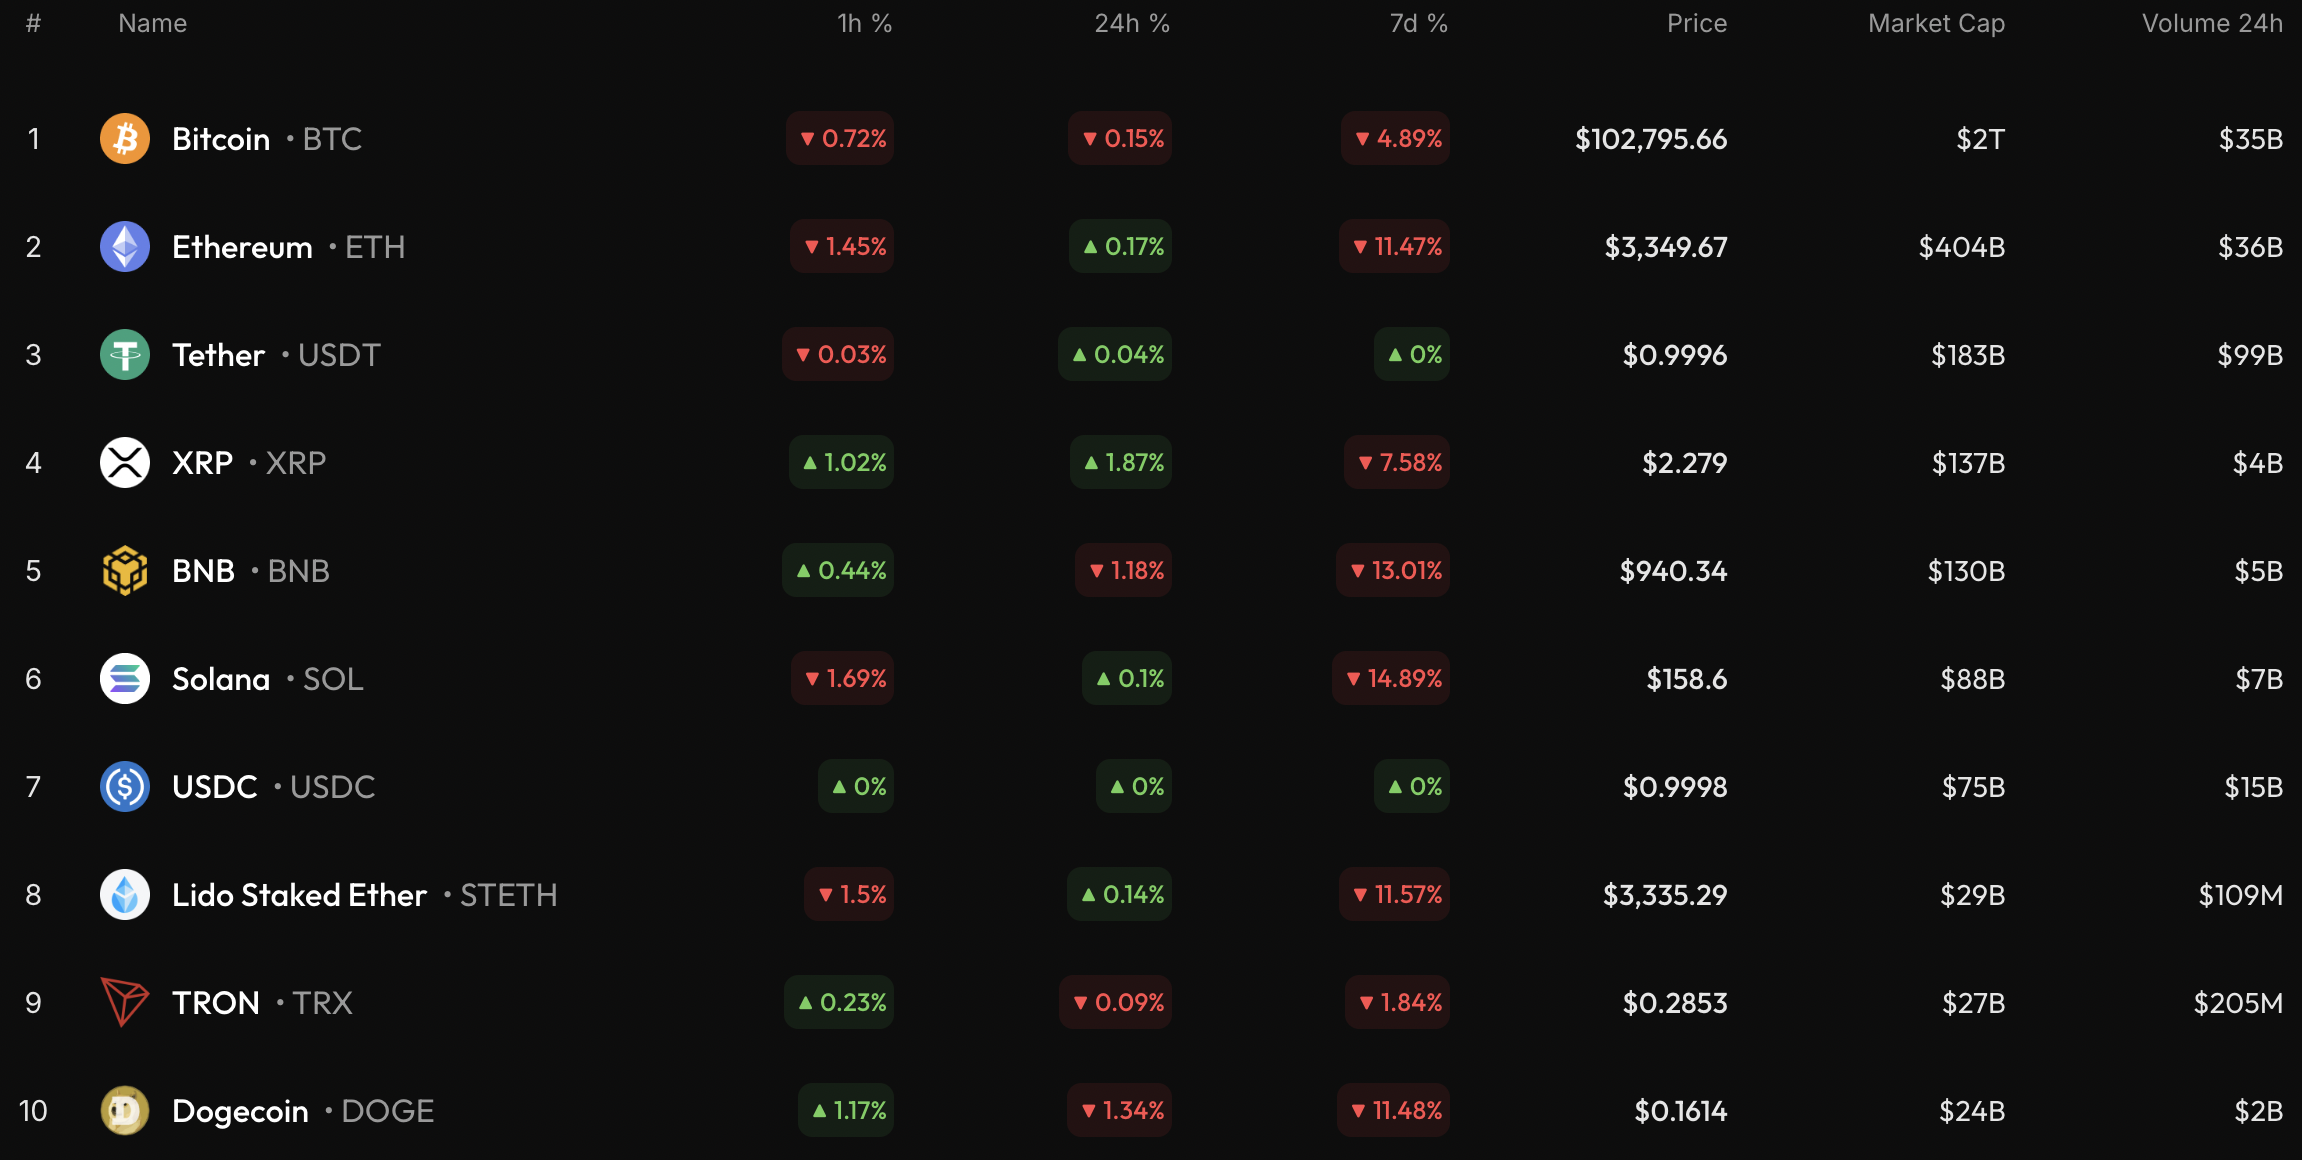This screenshot has height=1160, width=2302.
Task: Click the Tether logo icon
Action: (x=125, y=355)
